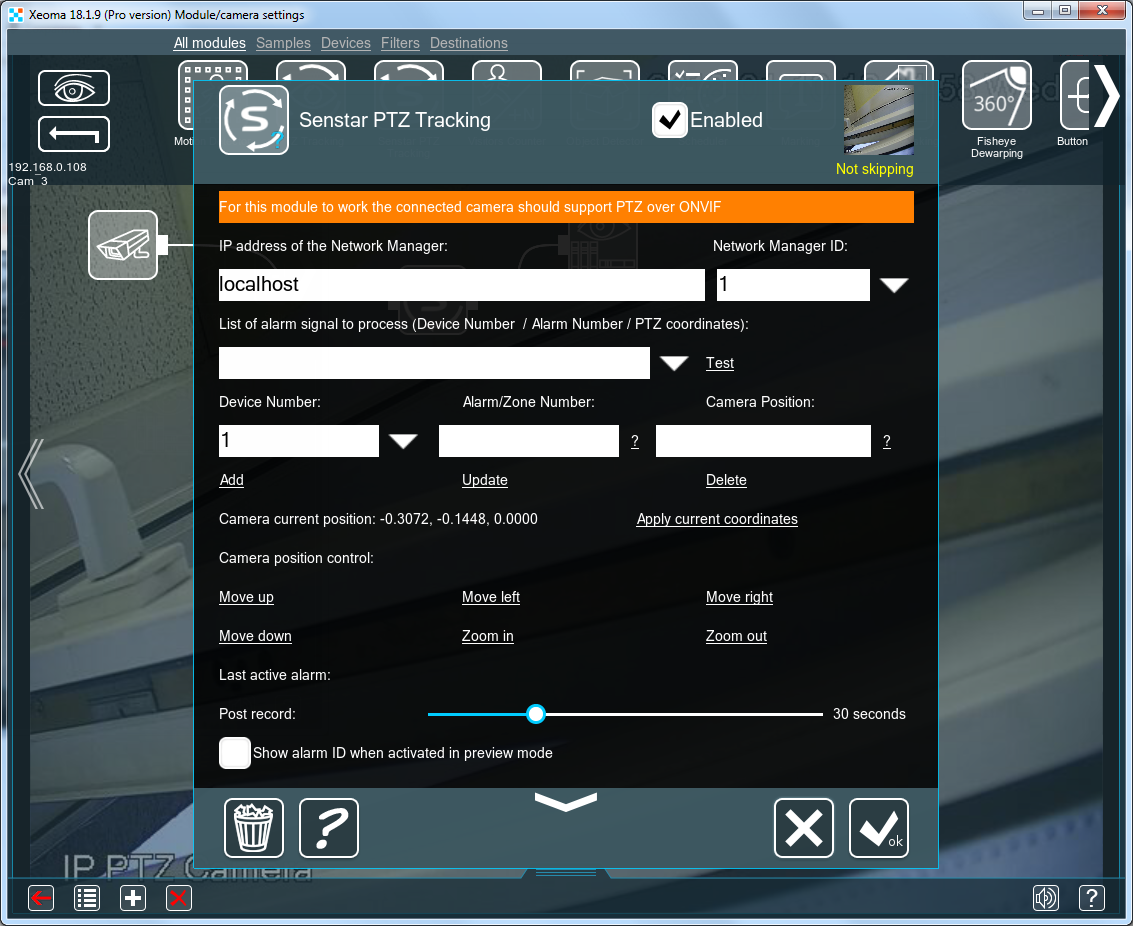This screenshot has height=926, width=1133.
Task: Click the Senstar PTZ Tracking module icon
Action: [254, 120]
